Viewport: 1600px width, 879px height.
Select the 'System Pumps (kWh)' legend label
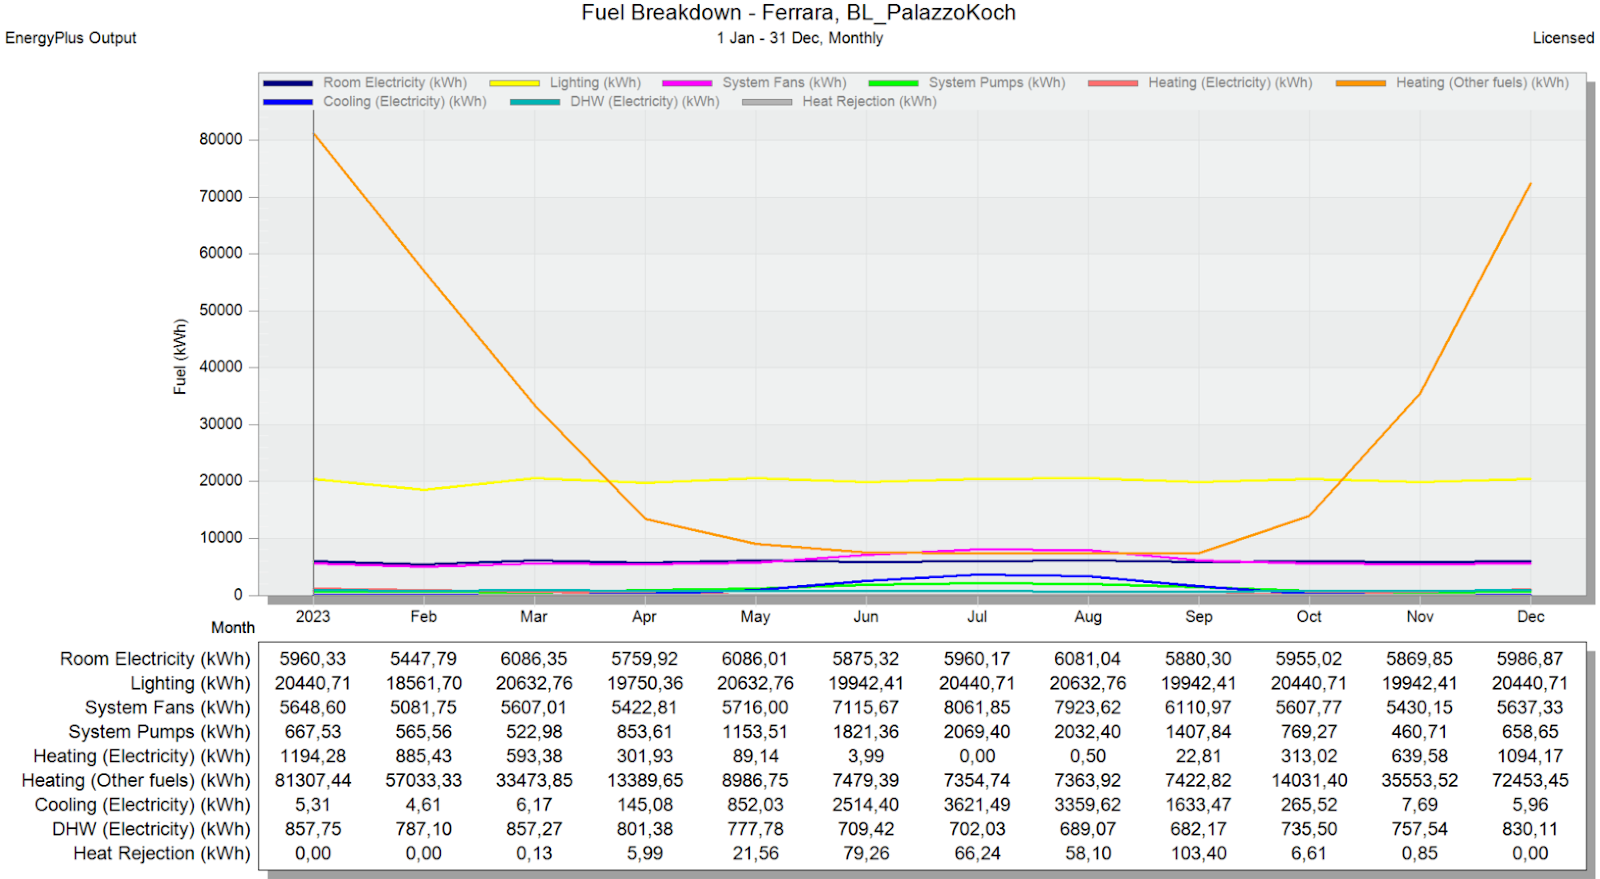point(997,83)
